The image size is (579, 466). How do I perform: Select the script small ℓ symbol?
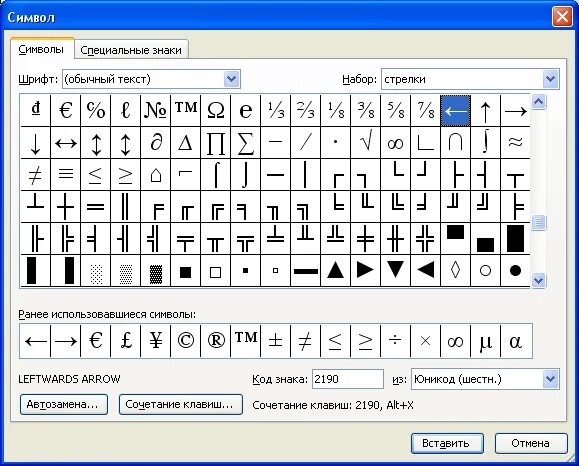click(x=126, y=110)
